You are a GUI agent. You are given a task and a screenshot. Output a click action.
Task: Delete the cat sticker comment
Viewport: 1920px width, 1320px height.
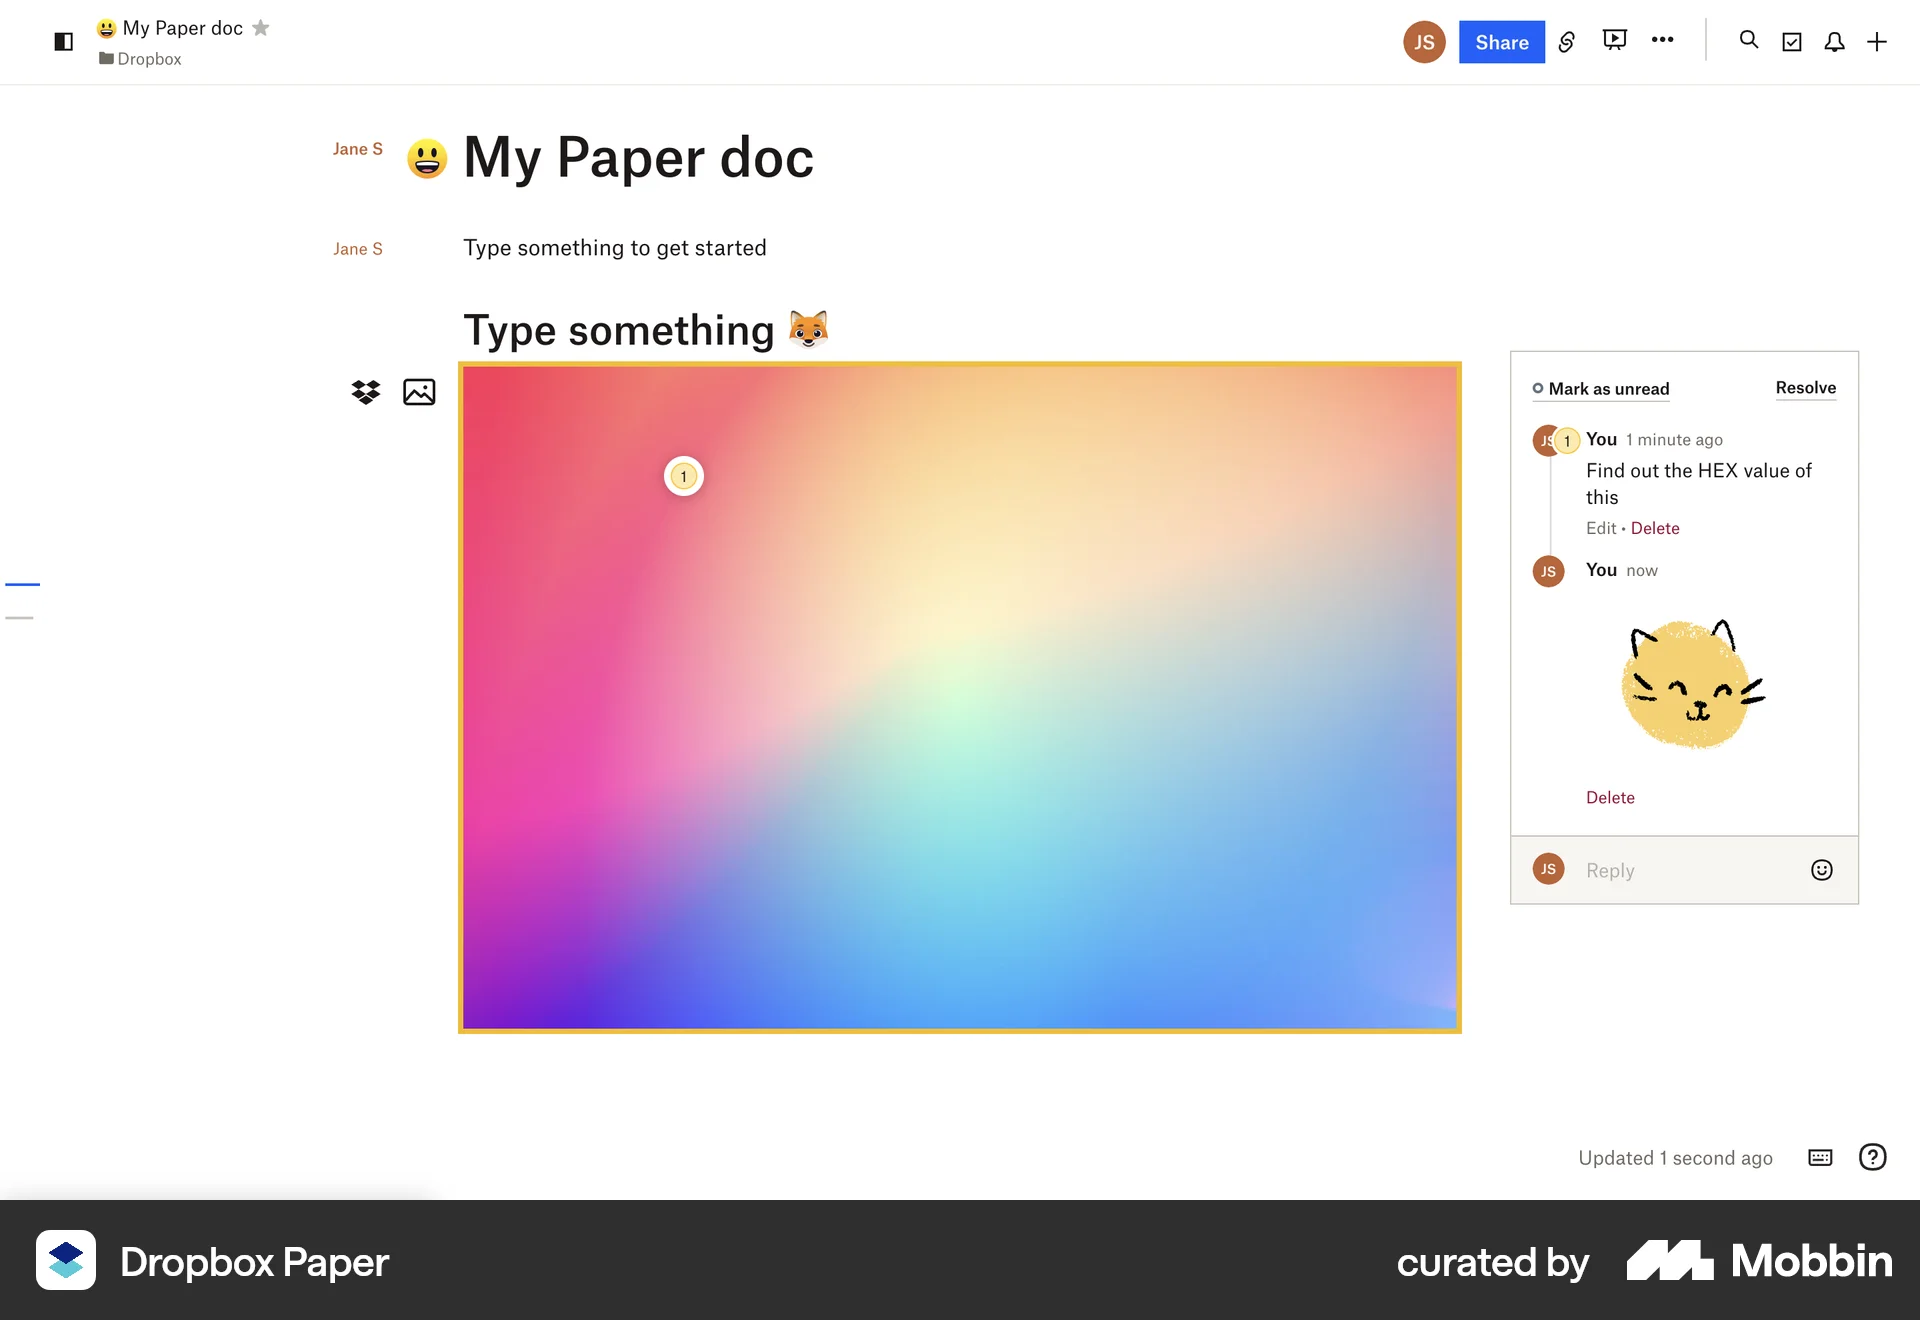tap(1610, 797)
